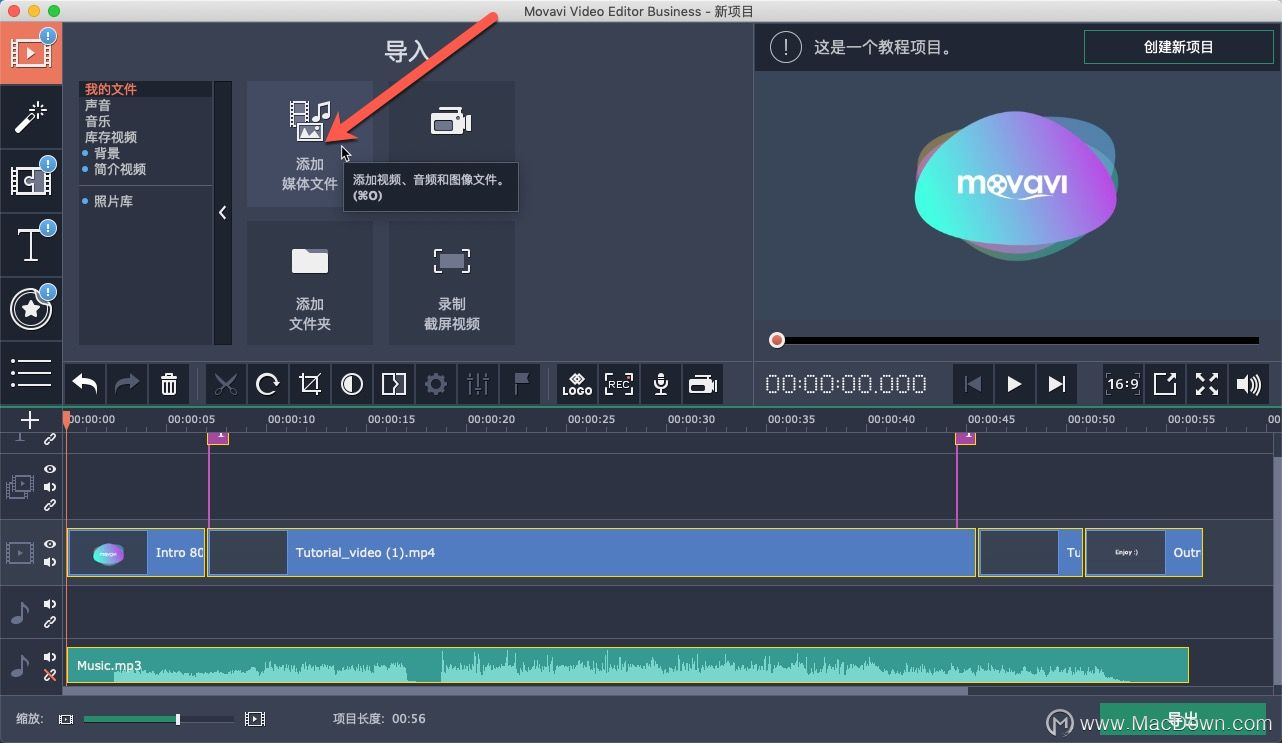The width and height of the screenshot is (1282, 743).
Task: Select the Intro clip on the timeline
Action: coord(136,552)
